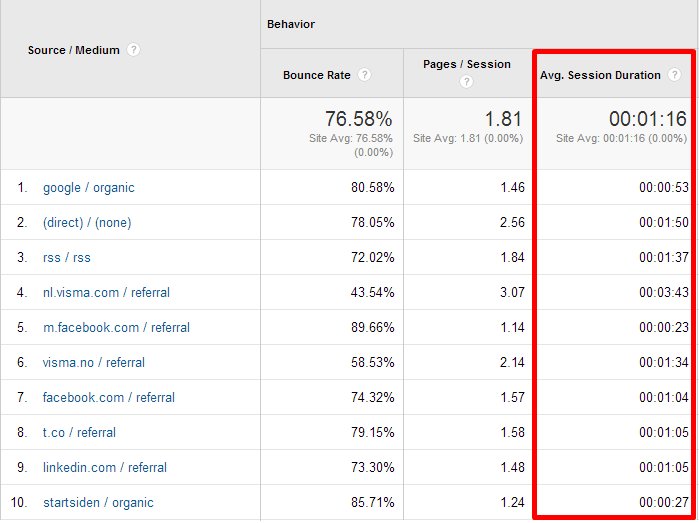Click pages per session value 1.58
Viewport: 699px width, 523px height.
coord(512,432)
